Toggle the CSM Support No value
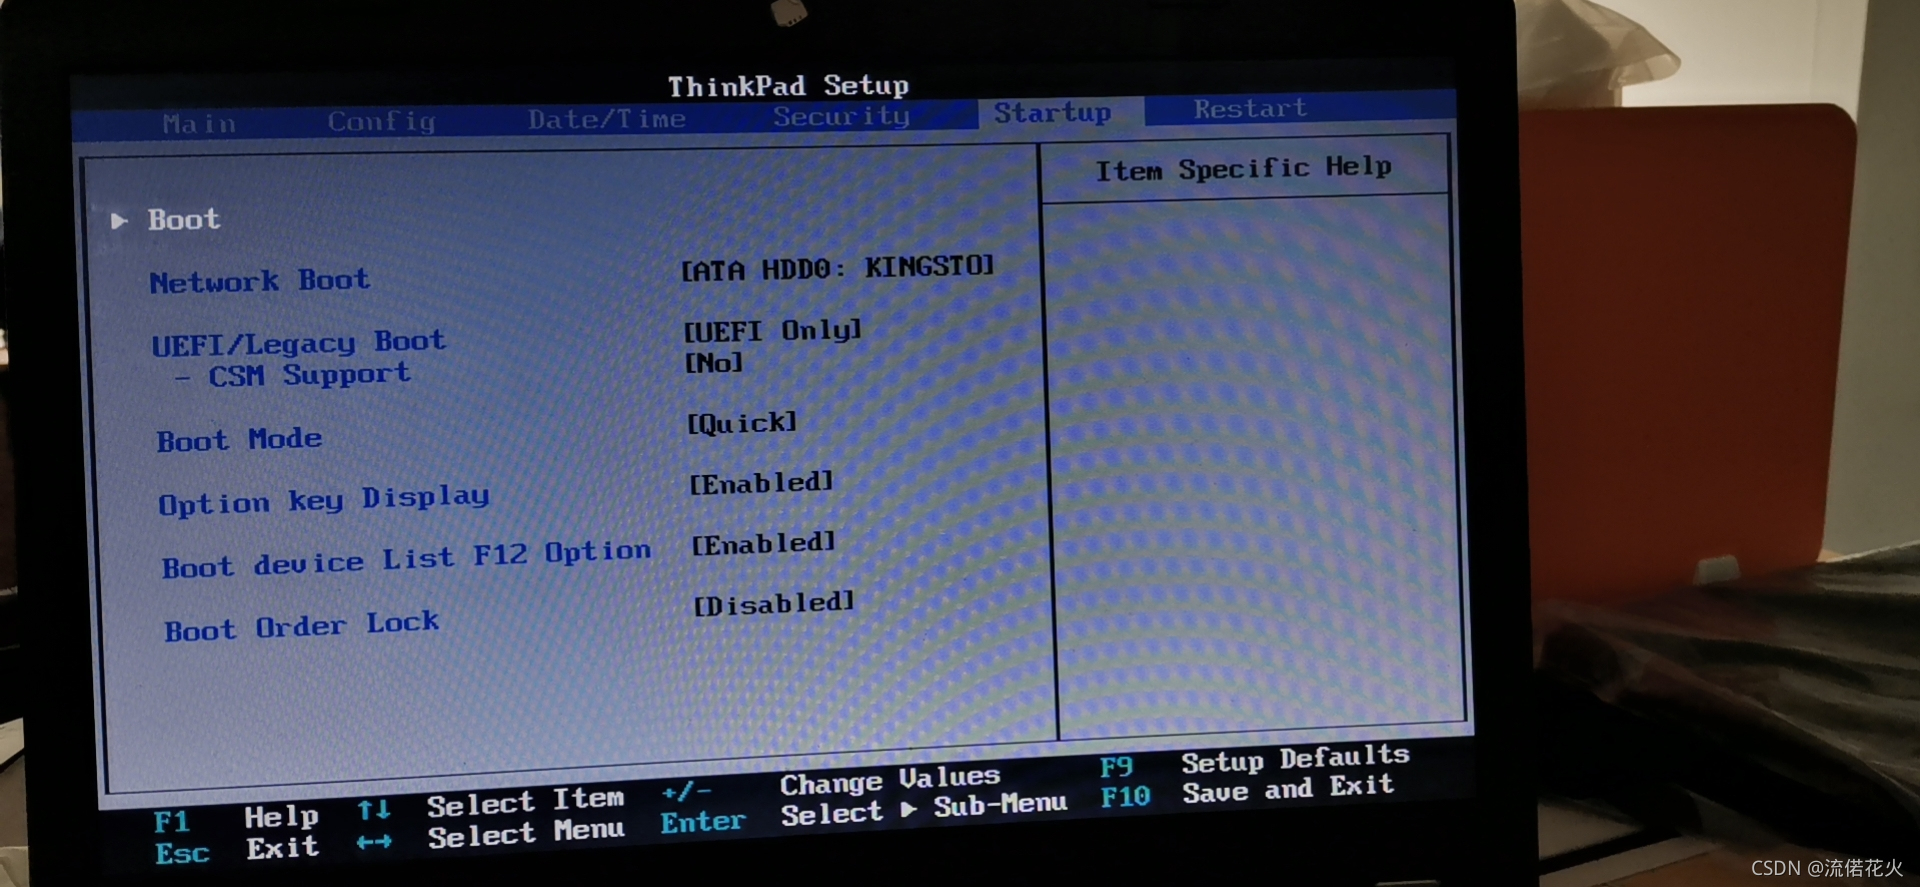 (714, 362)
